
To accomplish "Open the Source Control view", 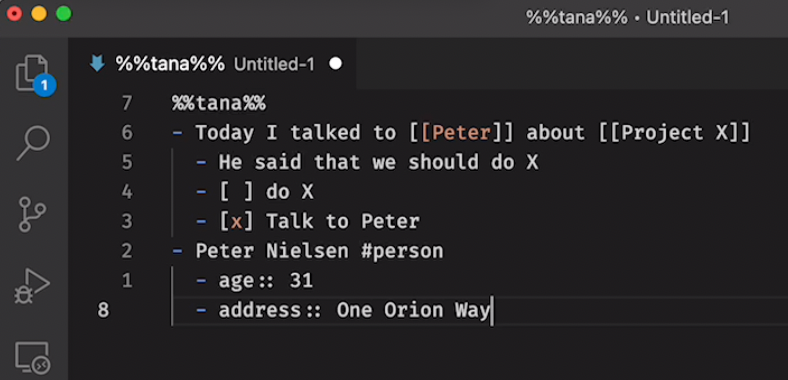I will tap(32, 215).
